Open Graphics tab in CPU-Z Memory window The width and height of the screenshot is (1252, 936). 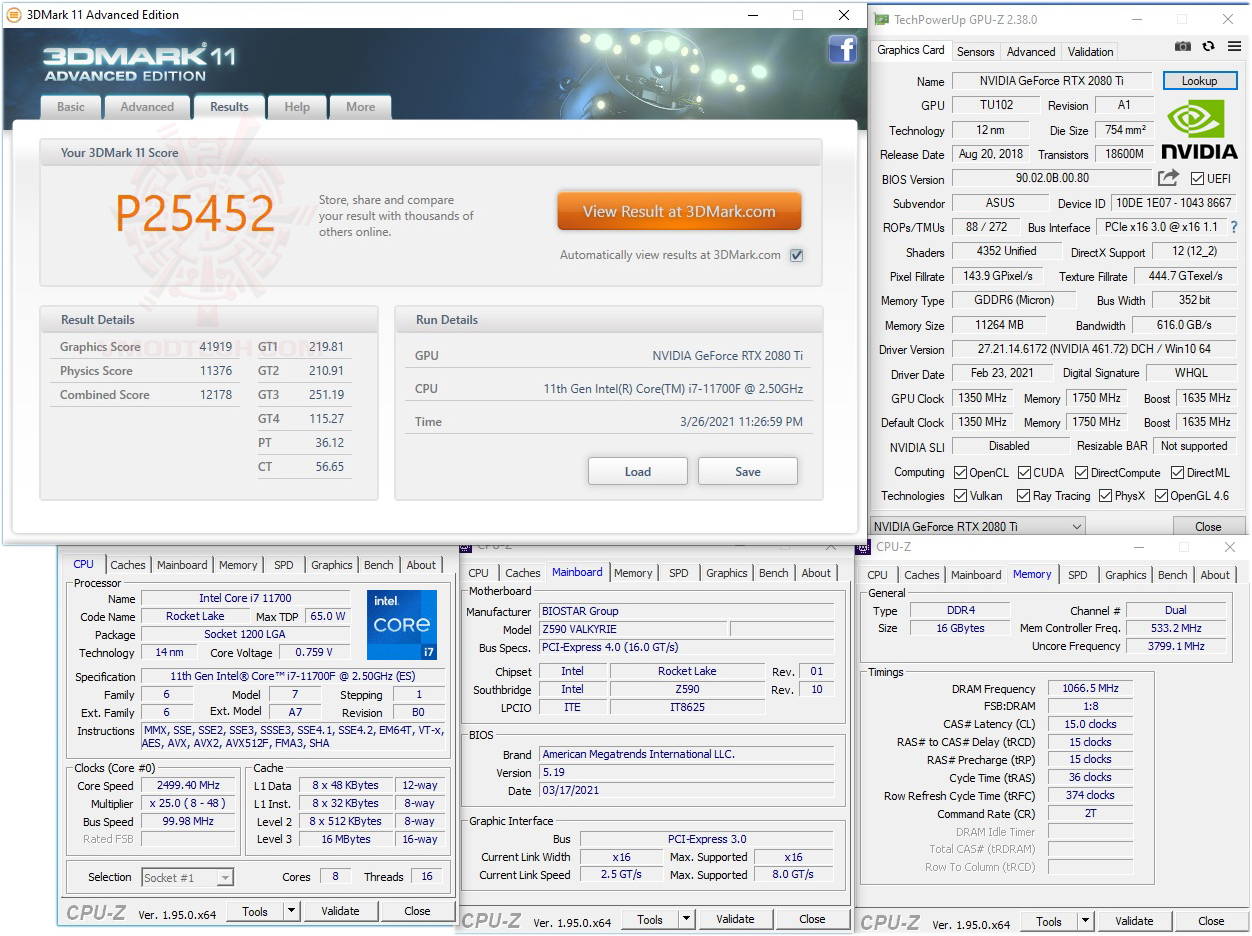[x=1126, y=575]
